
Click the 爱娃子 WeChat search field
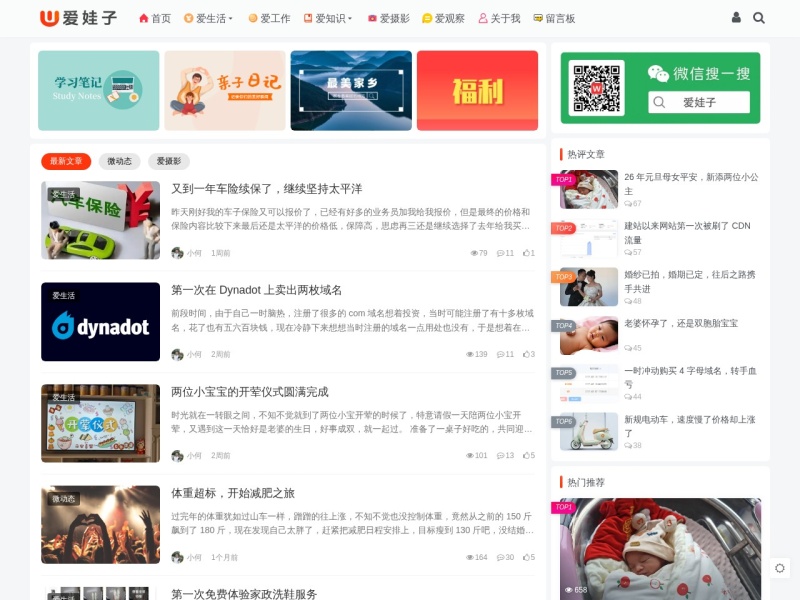coord(699,102)
